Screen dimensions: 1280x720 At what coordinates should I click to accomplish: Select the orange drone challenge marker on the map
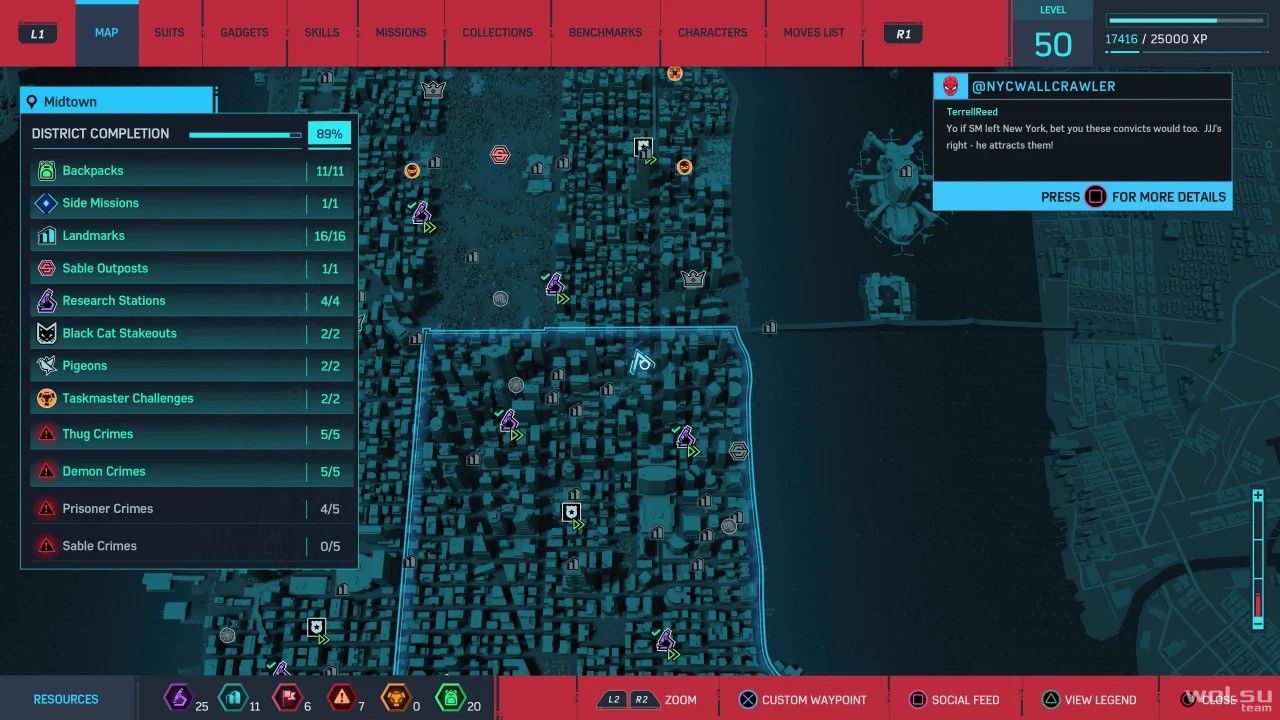coord(675,72)
